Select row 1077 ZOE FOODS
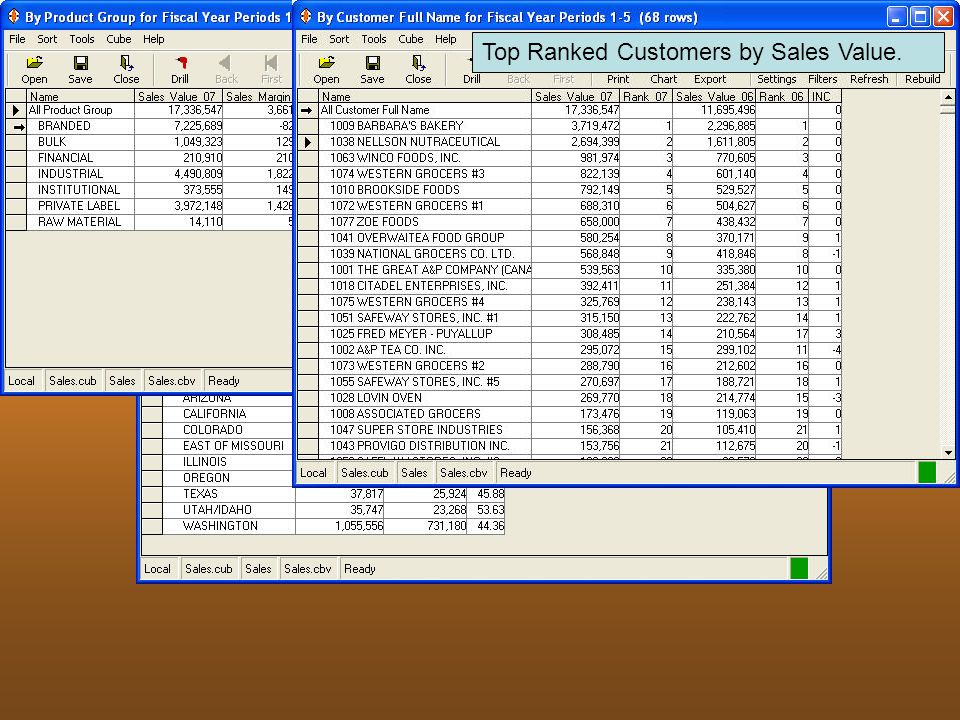Image resolution: width=960 pixels, height=720 pixels. coord(569,222)
